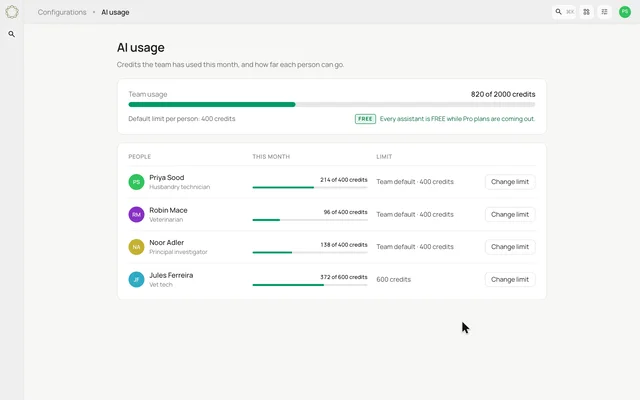The width and height of the screenshot is (640, 400).
Task: Click Noor Adler's yellow NA avatar
Action: 136,247
